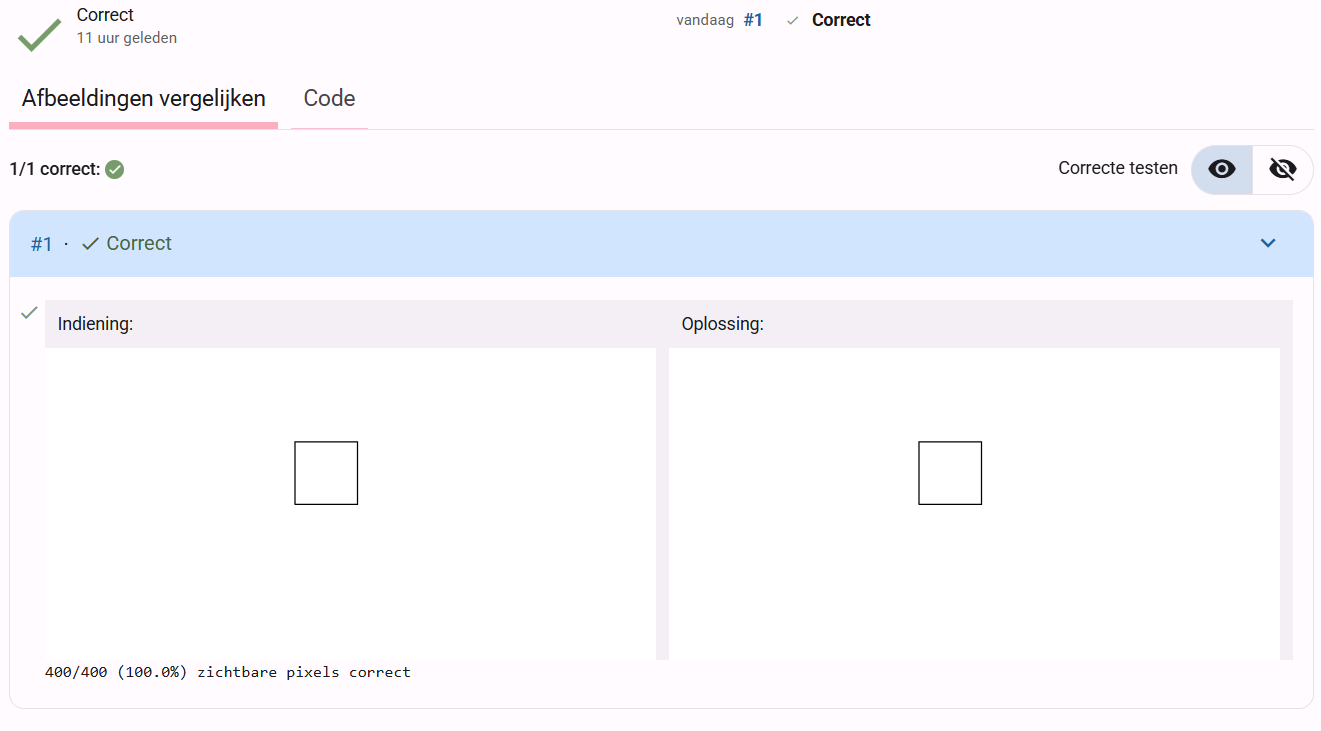Switch to the Code tab
Viewport: 1321px width, 731px height.
coord(329,98)
